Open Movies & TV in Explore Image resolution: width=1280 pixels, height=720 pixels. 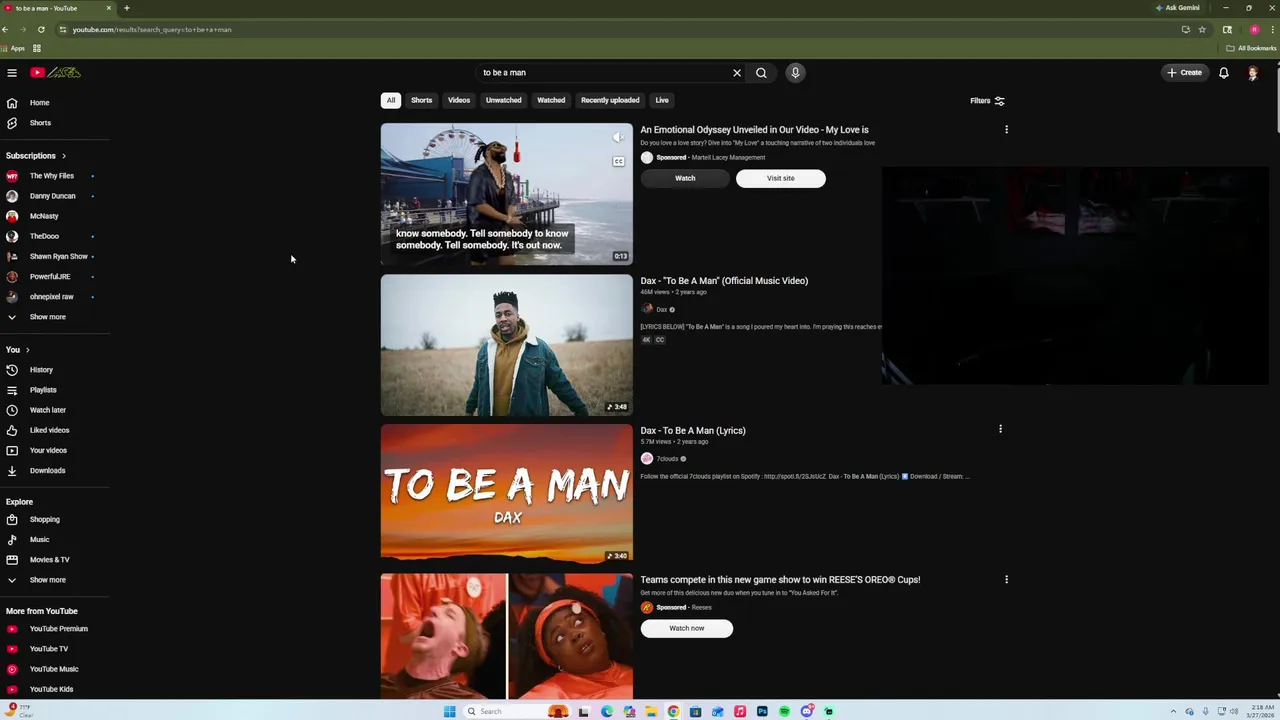click(x=49, y=559)
